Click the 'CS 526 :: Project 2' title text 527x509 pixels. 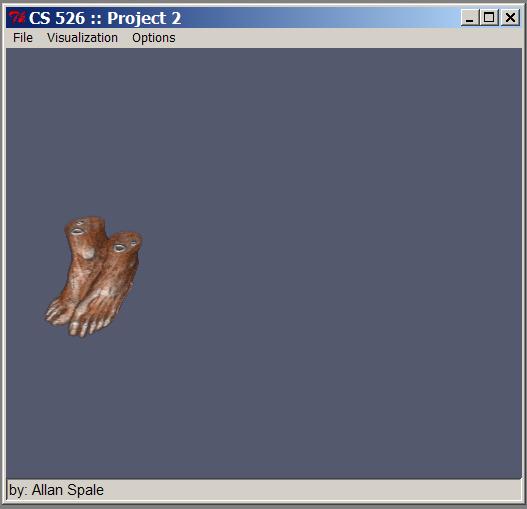tap(105, 18)
